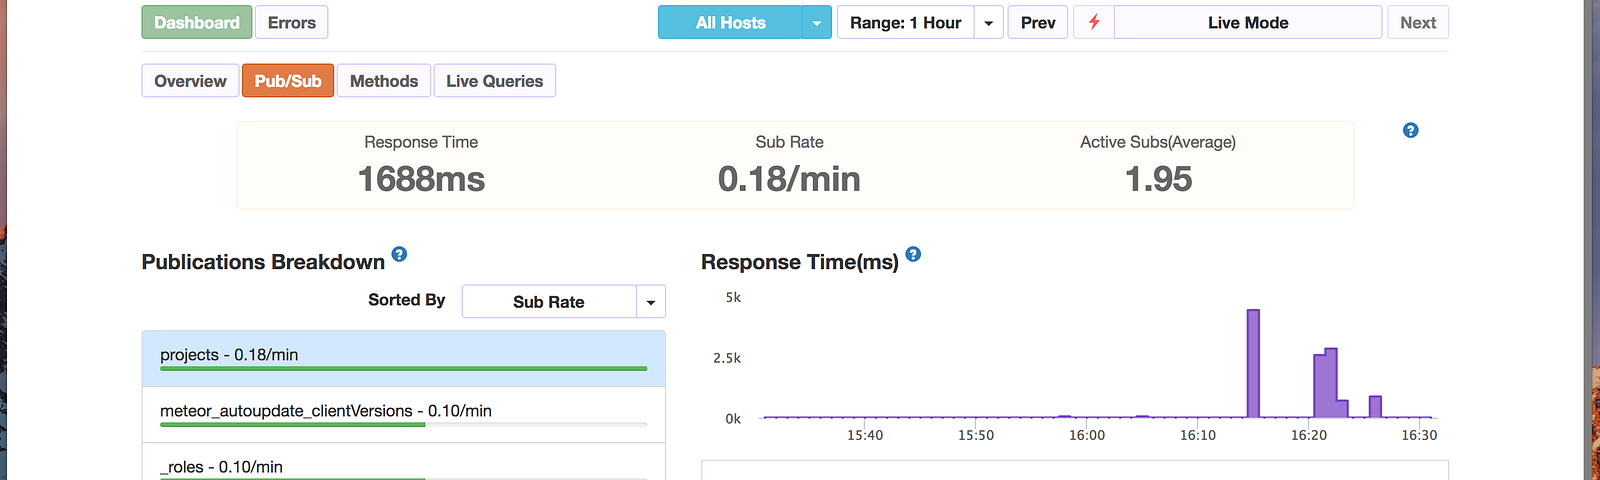Click the Publications Breakdown heading
Image resolution: width=1600 pixels, height=480 pixels.
coord(263,262)
